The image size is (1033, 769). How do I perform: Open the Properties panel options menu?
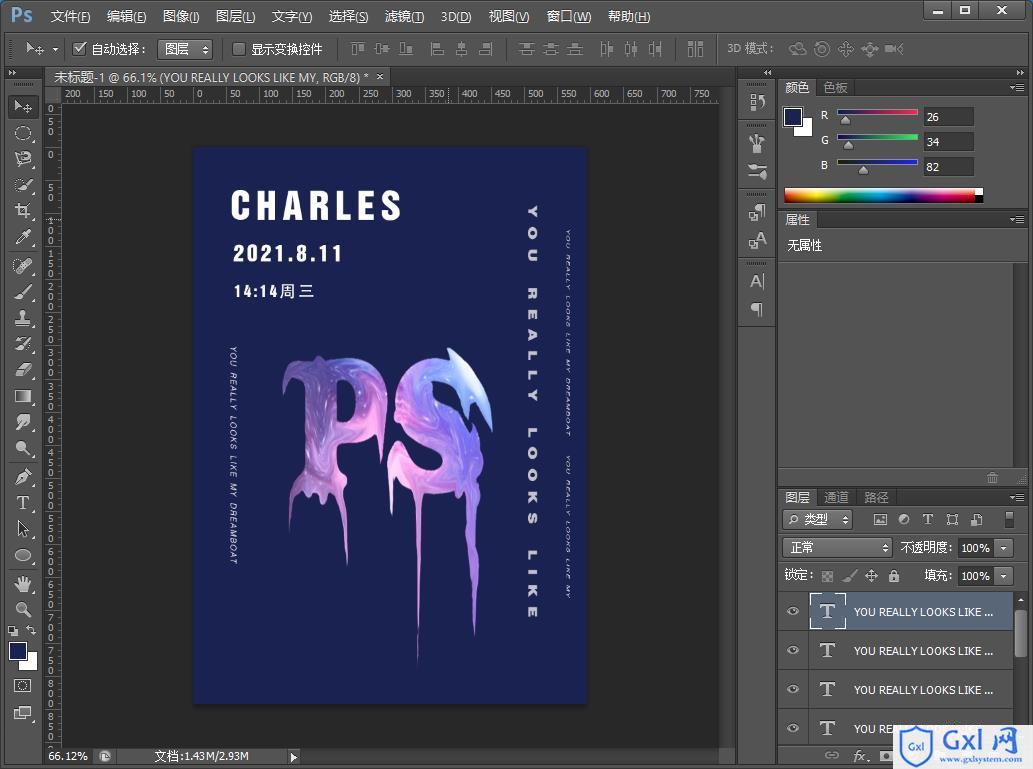pyautogui.click(x=1017, y=219)
